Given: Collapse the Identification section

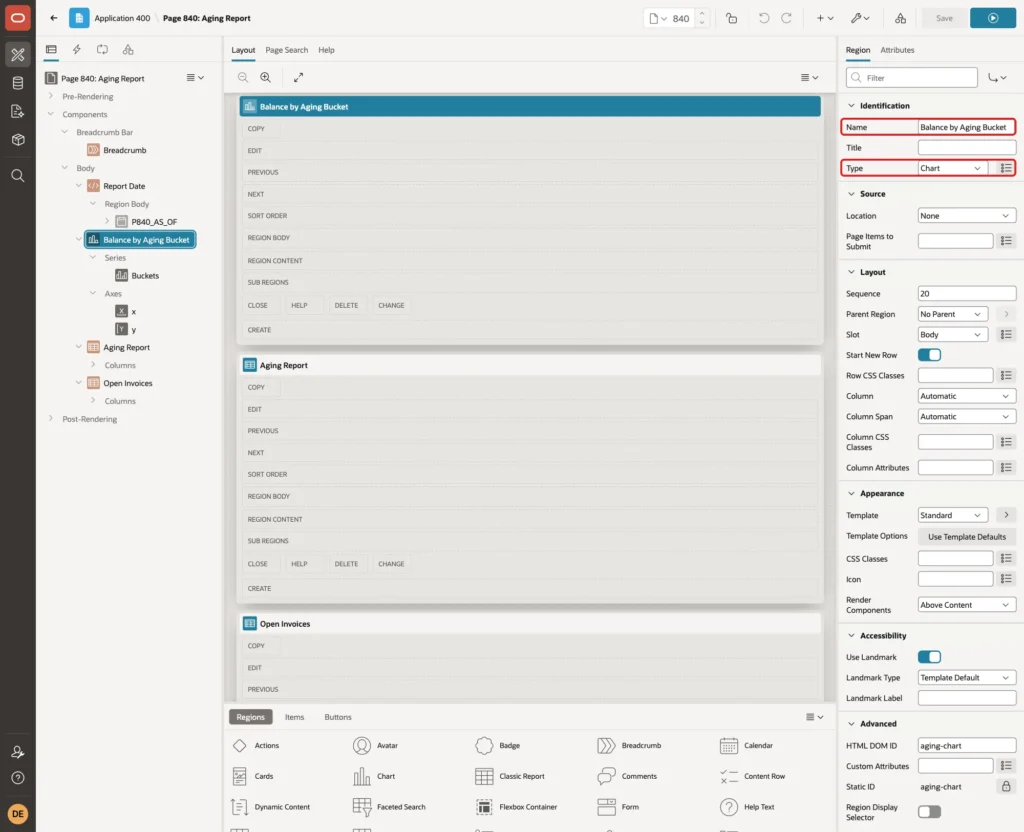Looking at the screenshot, I should click(x=851, y=106).
